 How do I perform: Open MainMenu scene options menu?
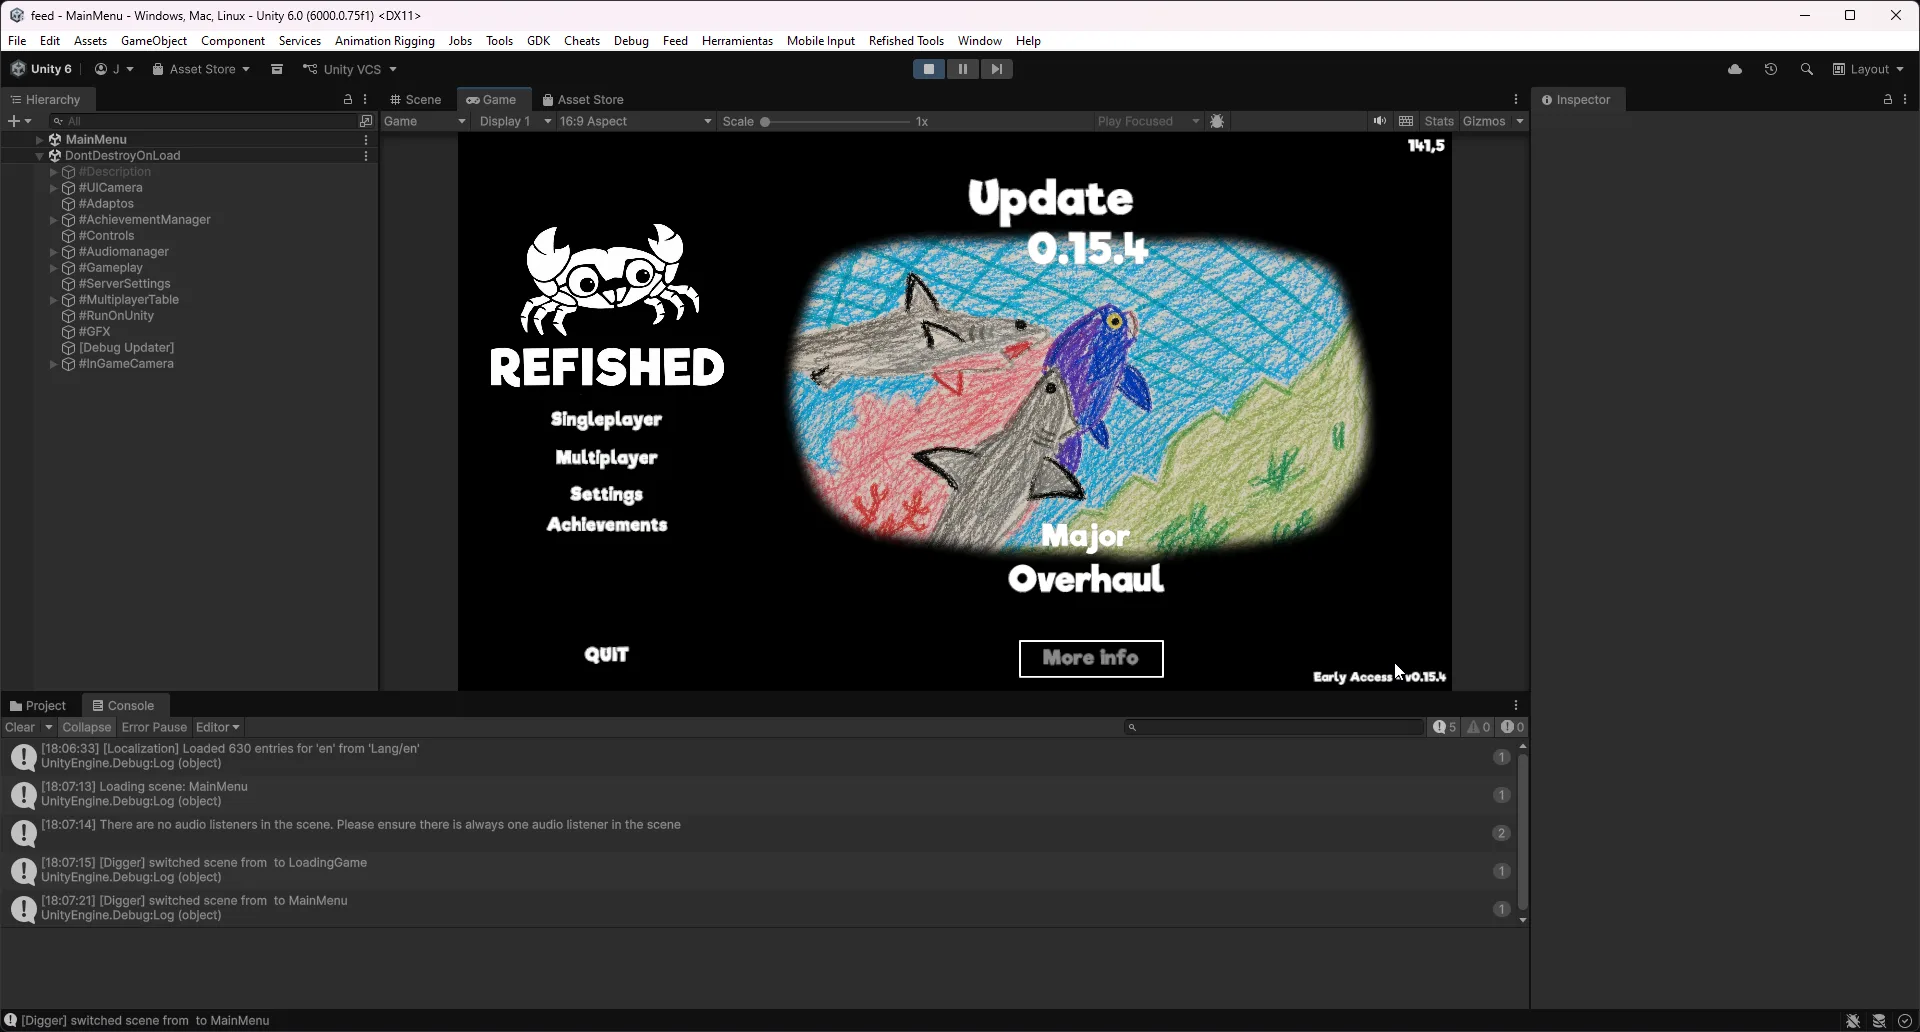pos(366,140)
